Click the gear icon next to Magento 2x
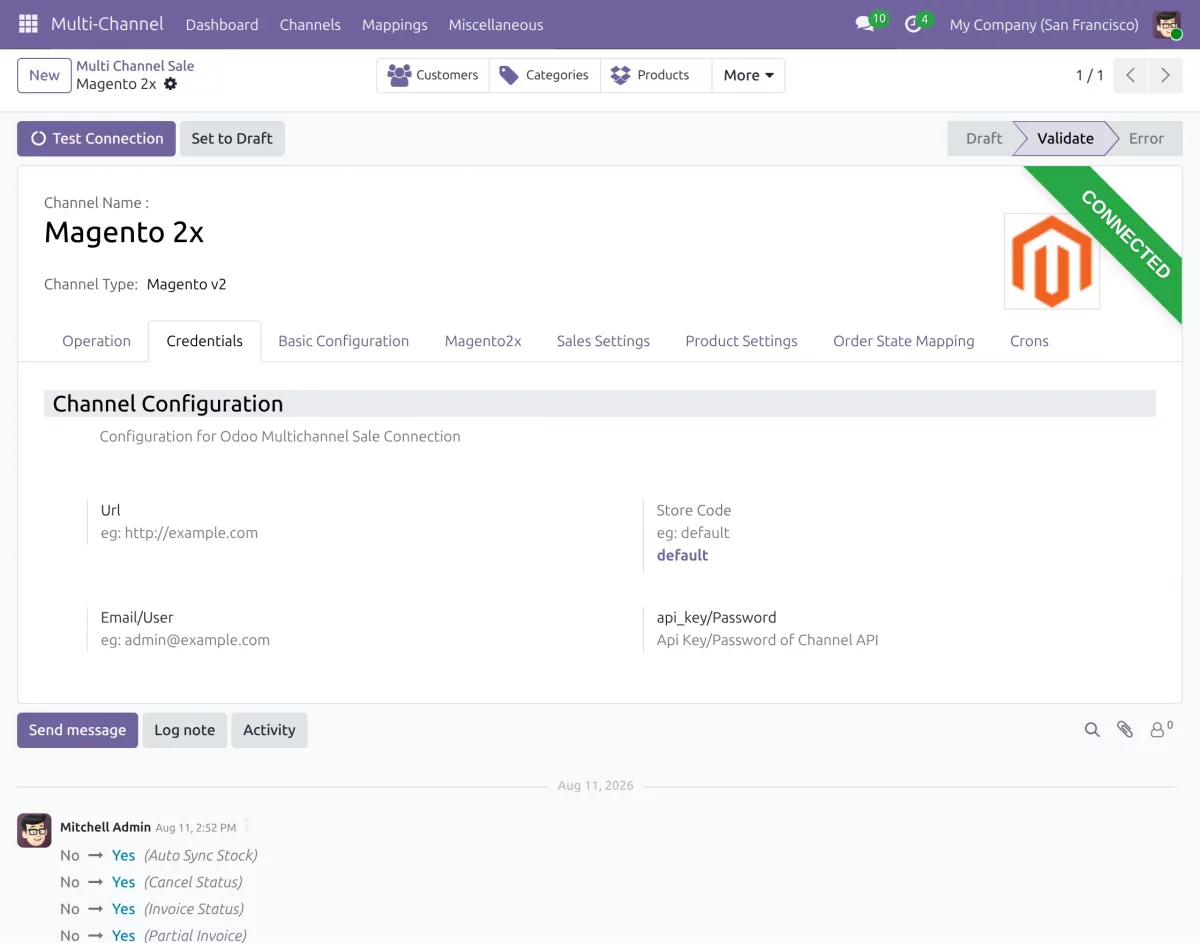Screen dimensions: 1200x943 (x=170, y=84)
